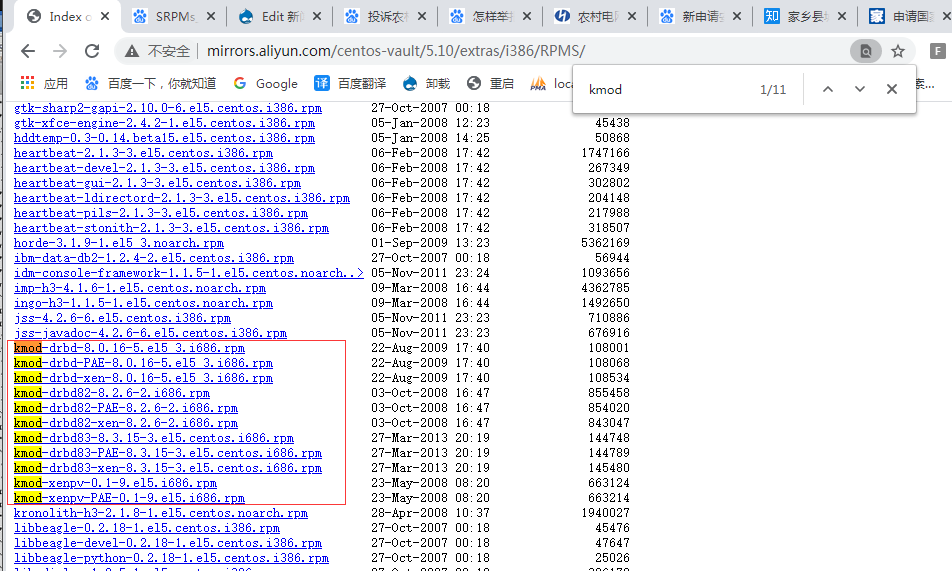Open the phpMyAdmin loc bookmark
The image size is (952, 571).
point(551,83)
